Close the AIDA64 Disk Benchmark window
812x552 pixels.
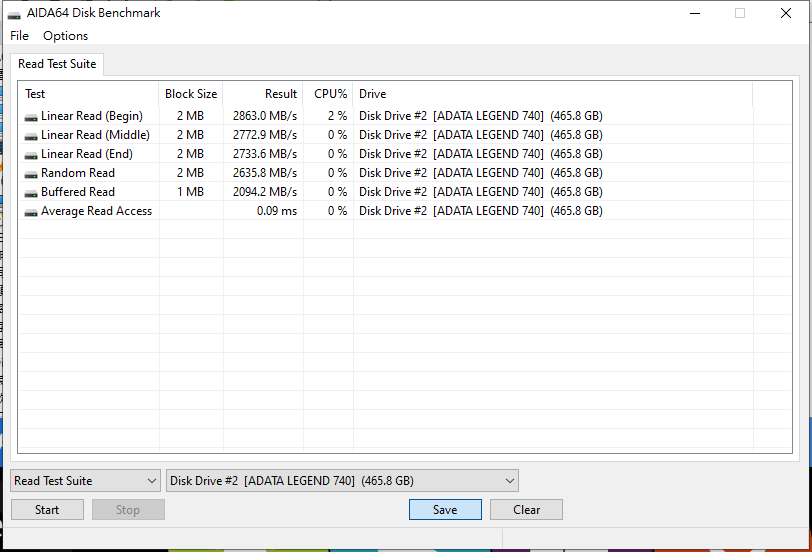tap(786, 13)
